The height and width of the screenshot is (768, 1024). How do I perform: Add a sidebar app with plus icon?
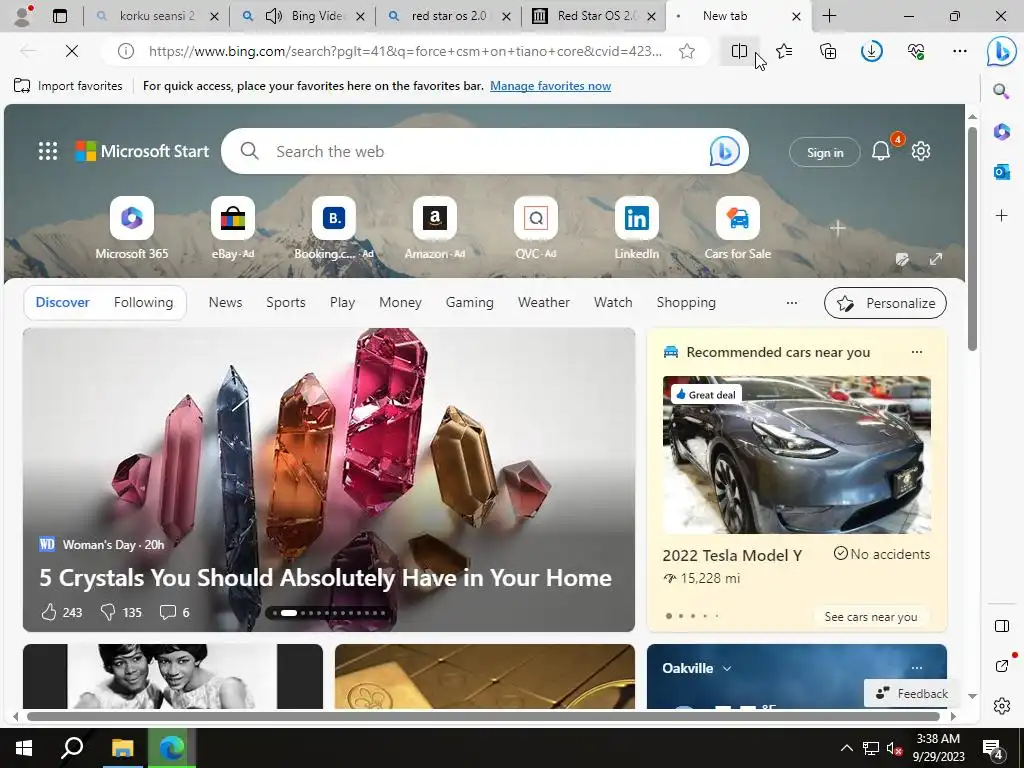tap(1001, 216)
